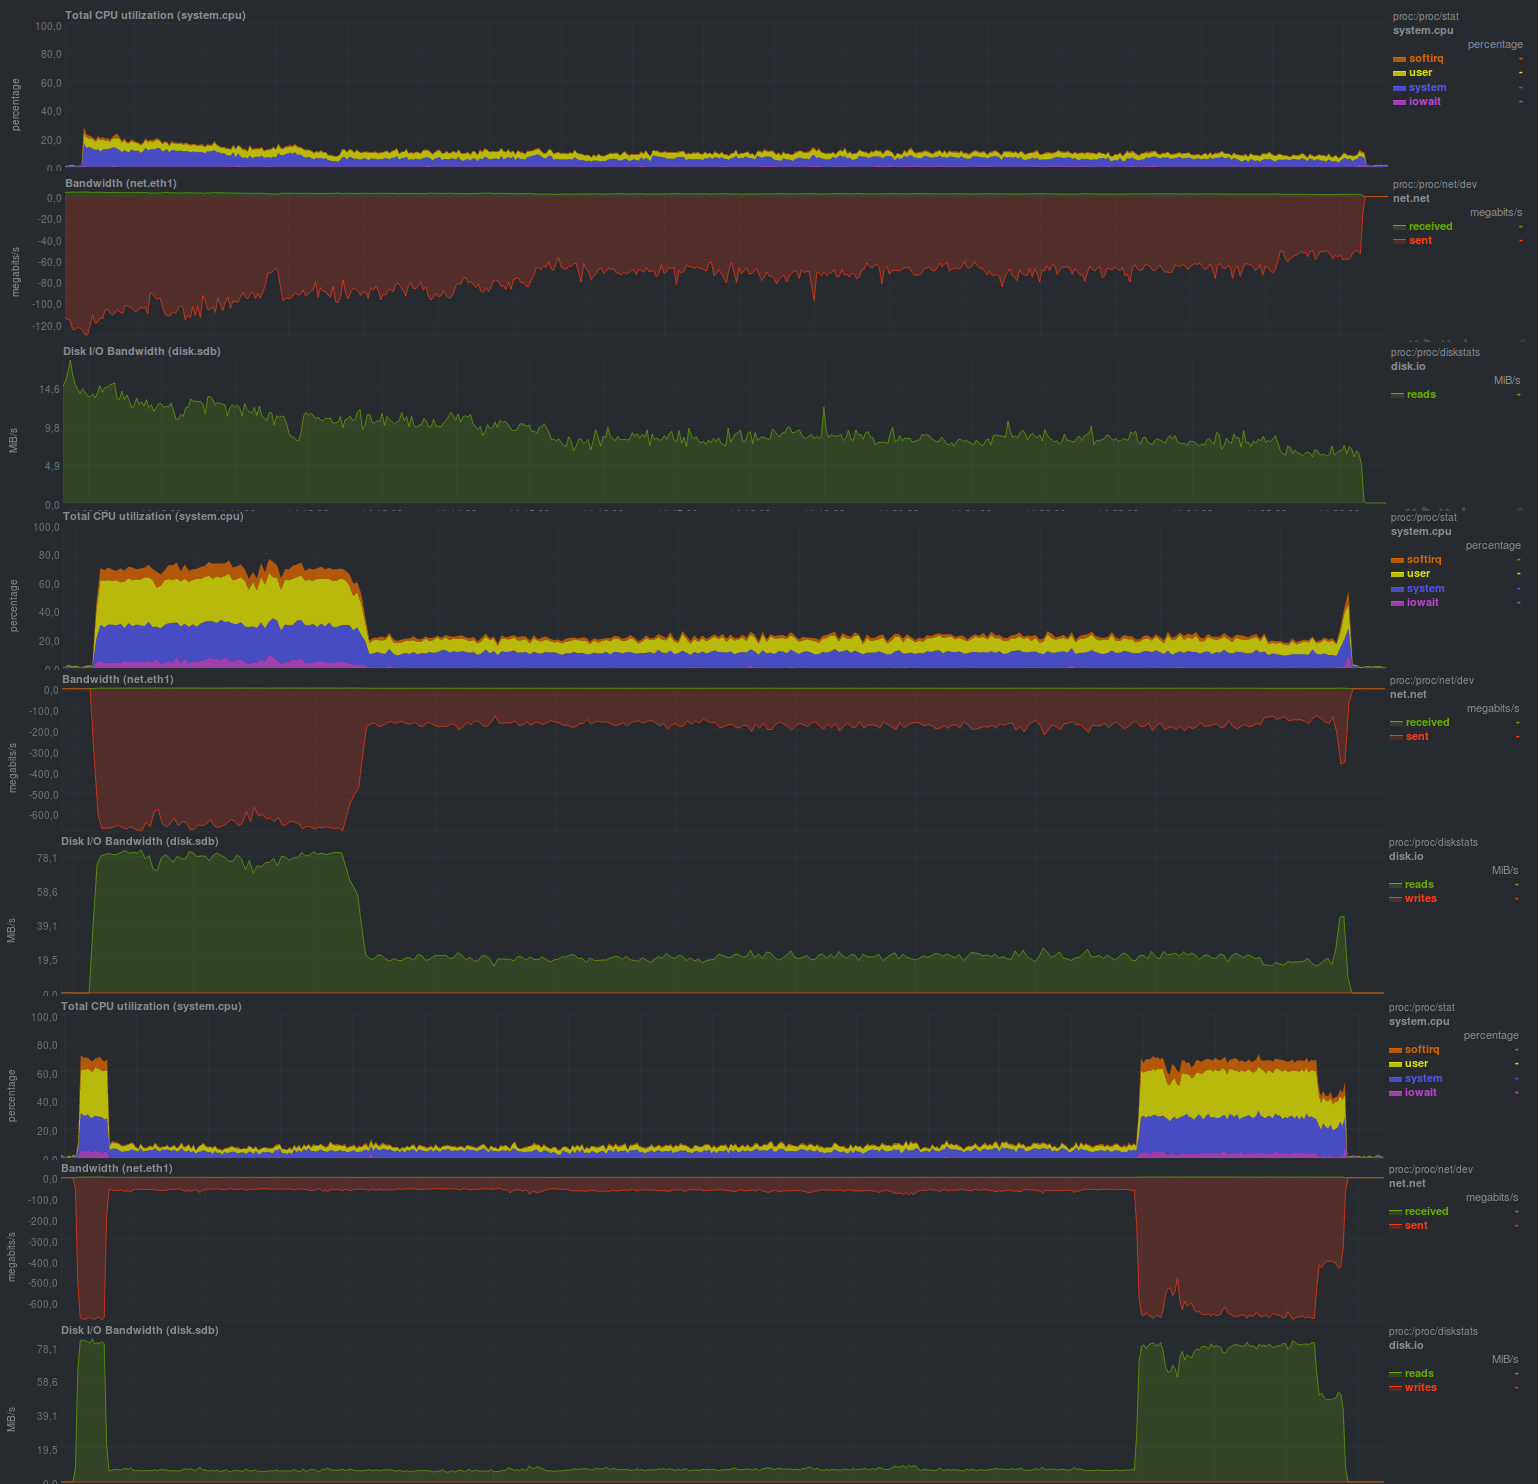Toggle received in the middle net.net legend
This screenshot has width=1540, height=1484.
pyautogui.click(x=1427, y=723)
